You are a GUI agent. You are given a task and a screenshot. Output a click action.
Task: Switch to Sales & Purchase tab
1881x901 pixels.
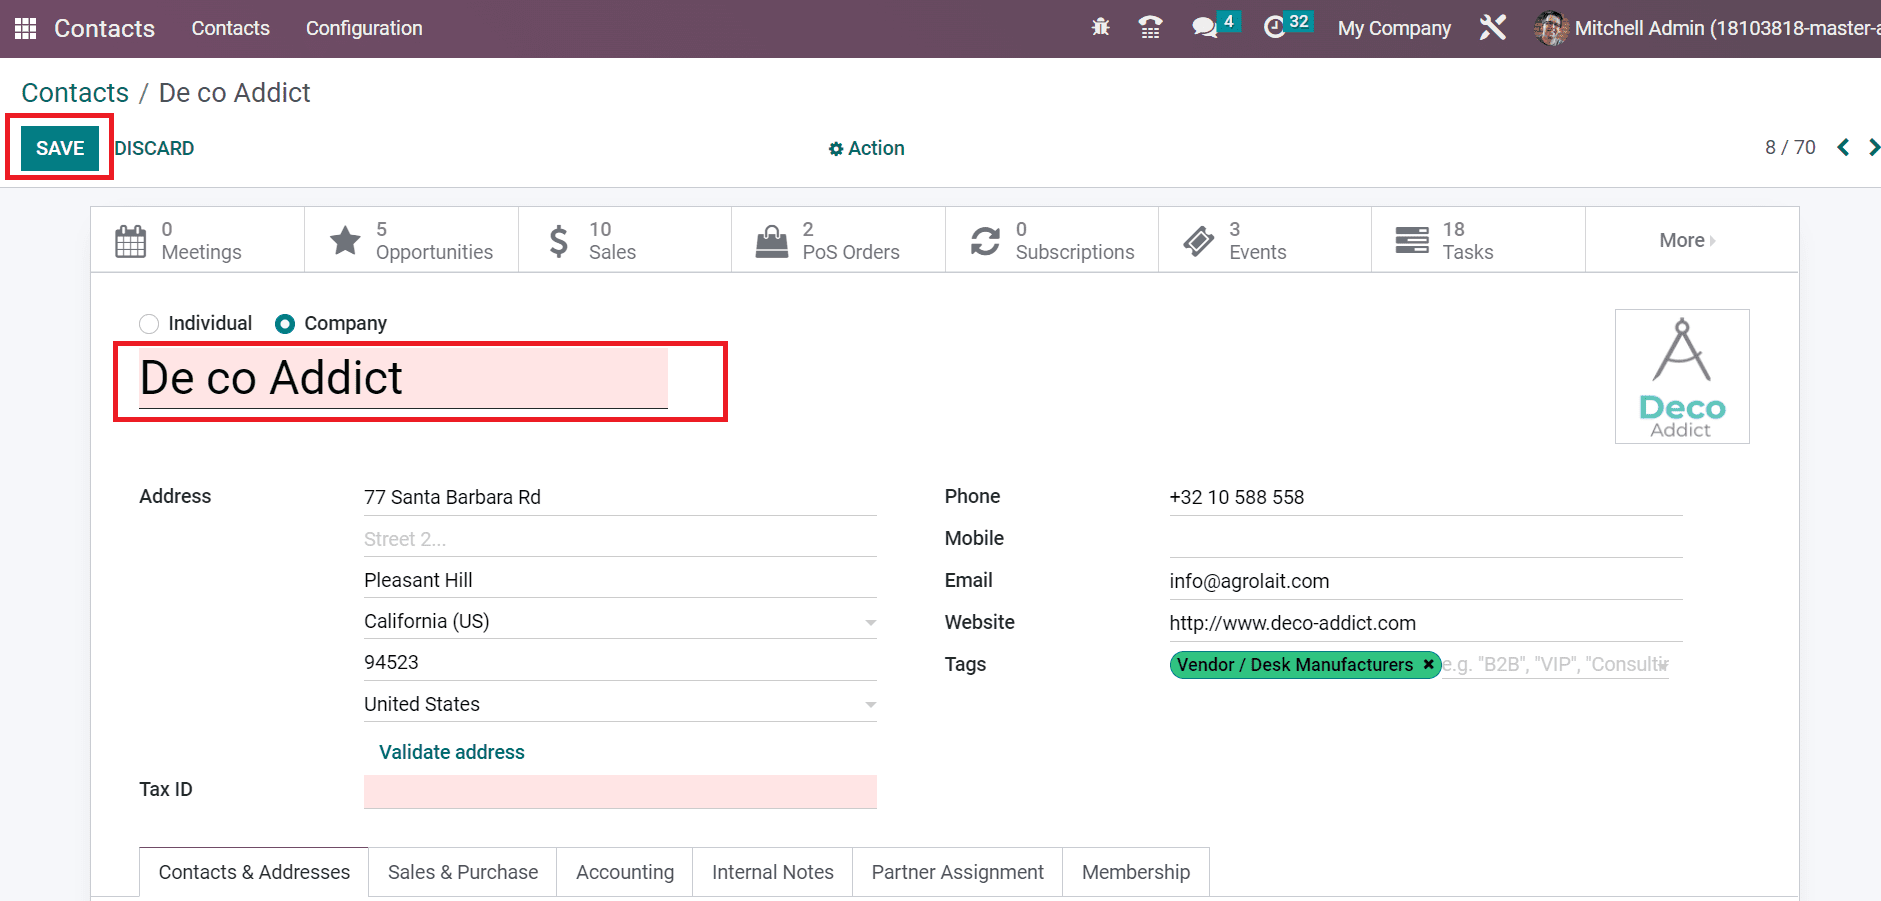463,872
